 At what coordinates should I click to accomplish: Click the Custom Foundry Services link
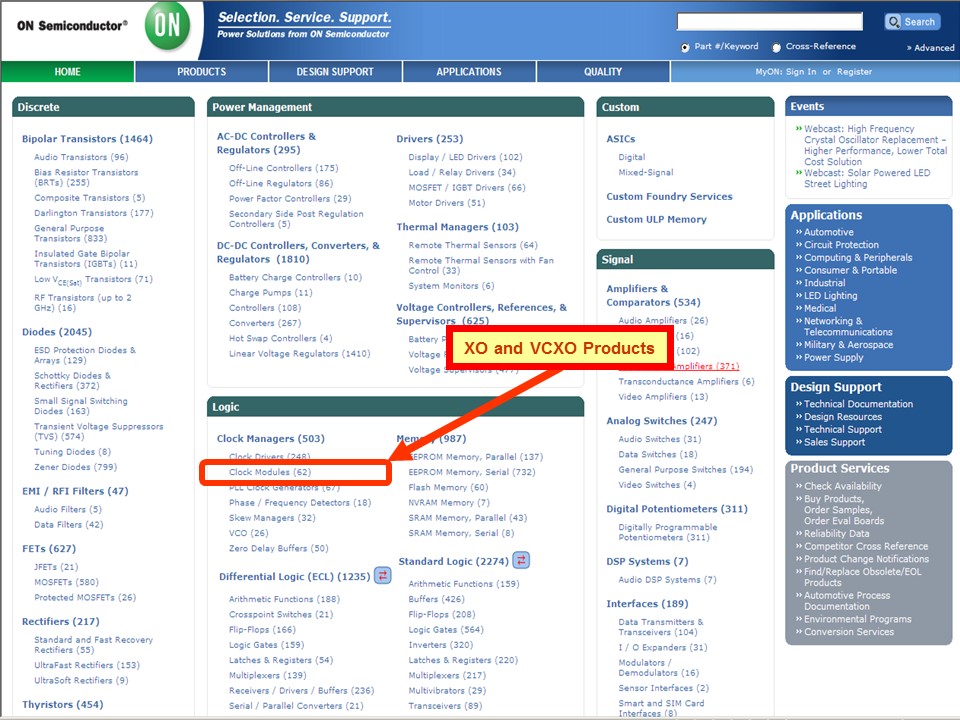[669, 196]
